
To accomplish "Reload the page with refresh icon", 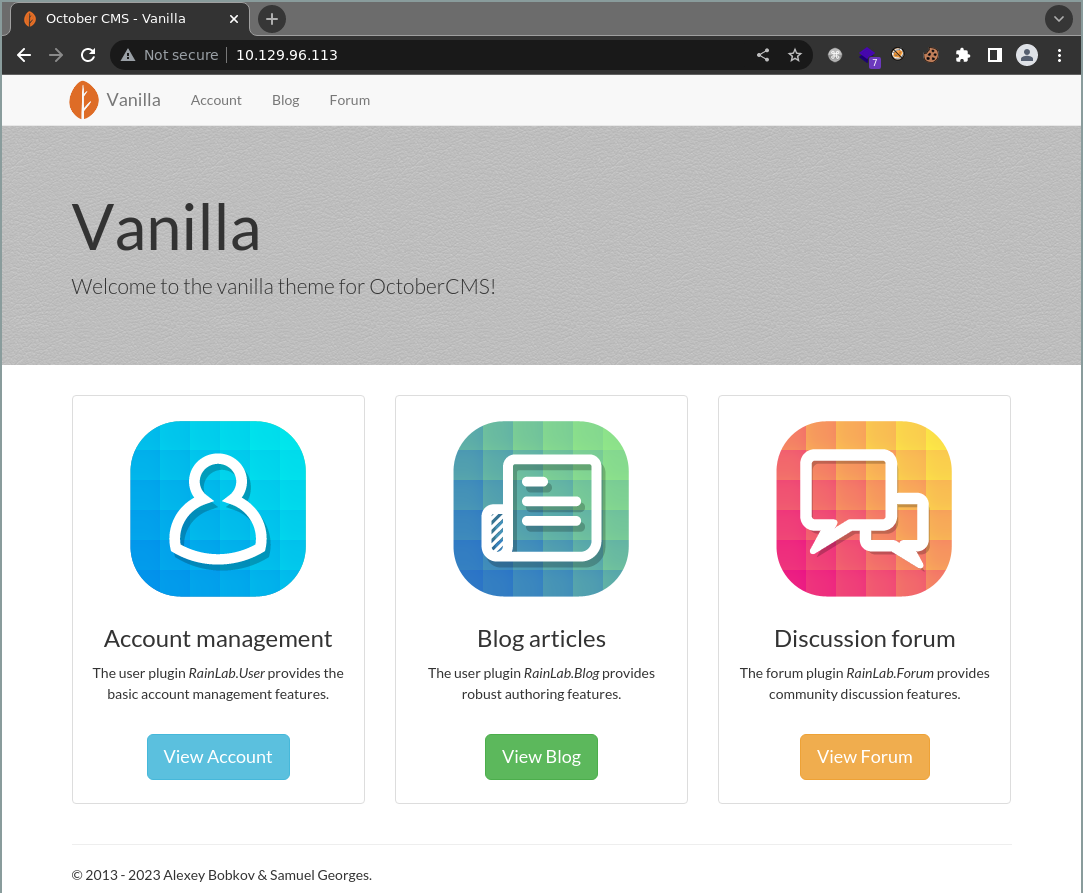I will click(88, 55).
